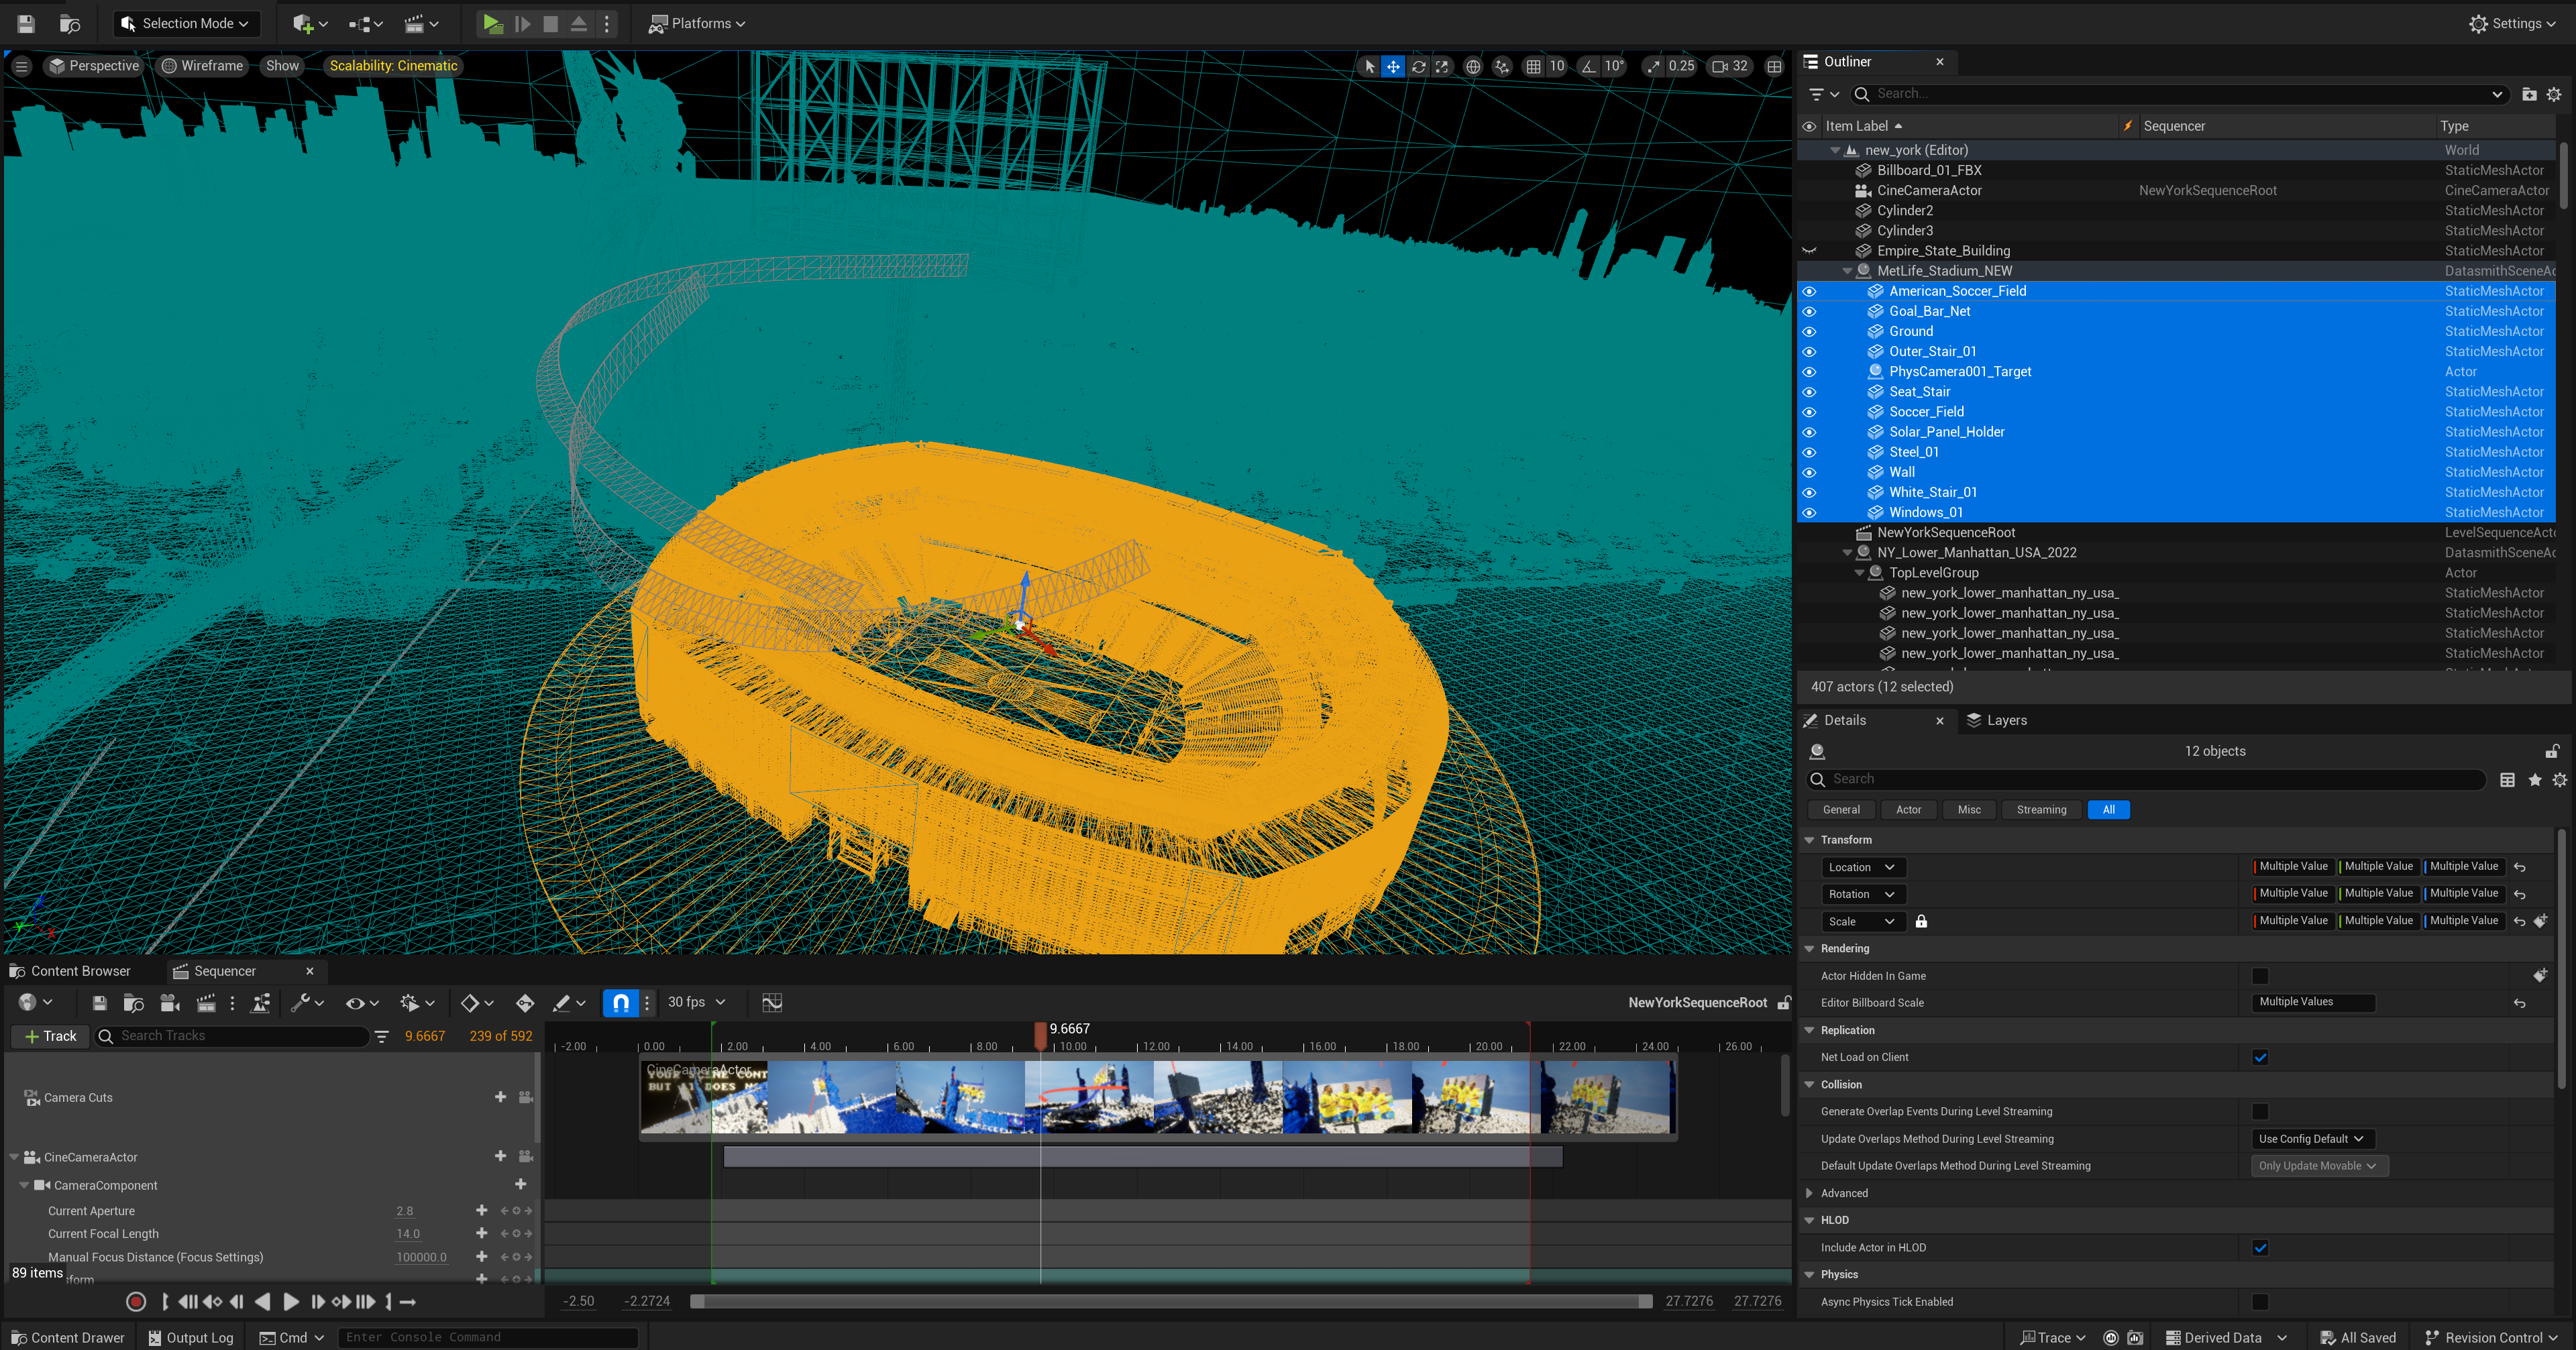Click the Track add button
2576x1350 pixels.
[50, 1036]
